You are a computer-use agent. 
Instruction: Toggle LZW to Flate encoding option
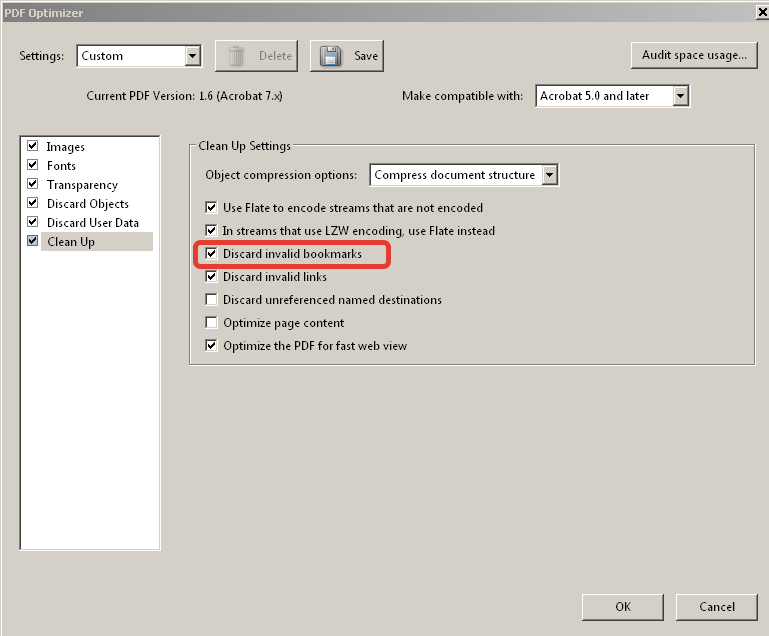(x=211, y=230)
